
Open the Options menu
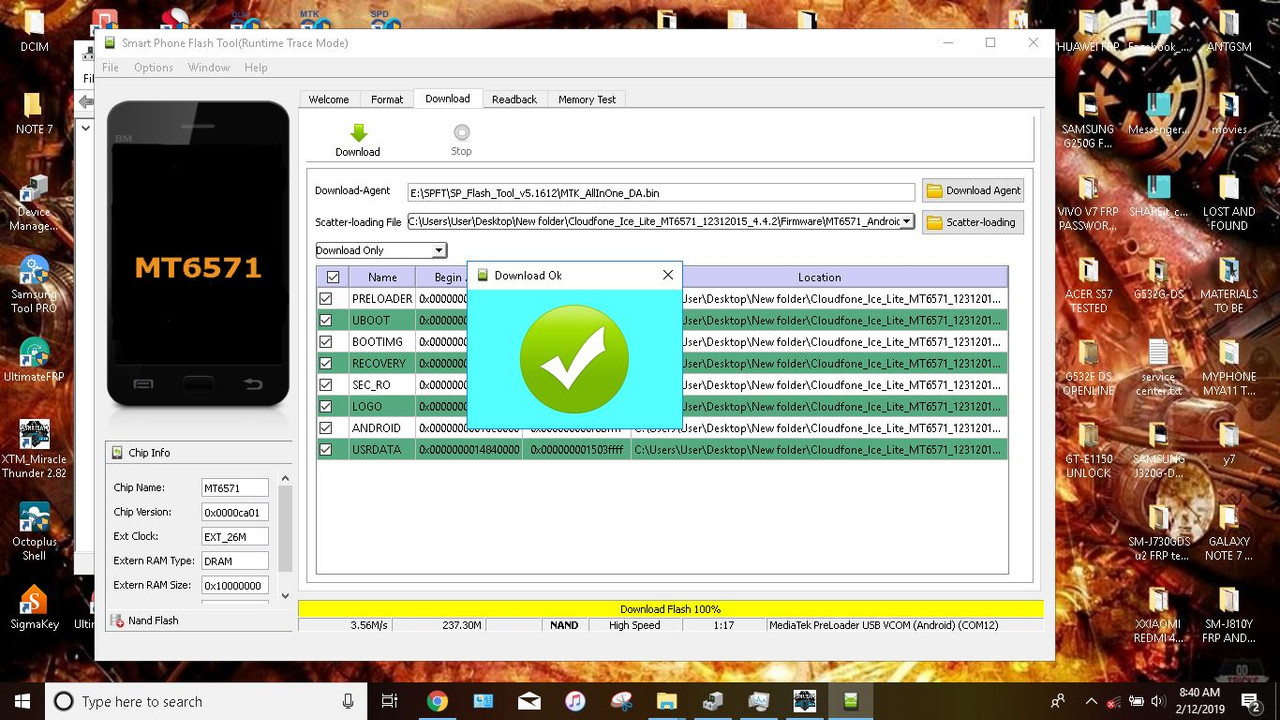[x=153, y=67]
